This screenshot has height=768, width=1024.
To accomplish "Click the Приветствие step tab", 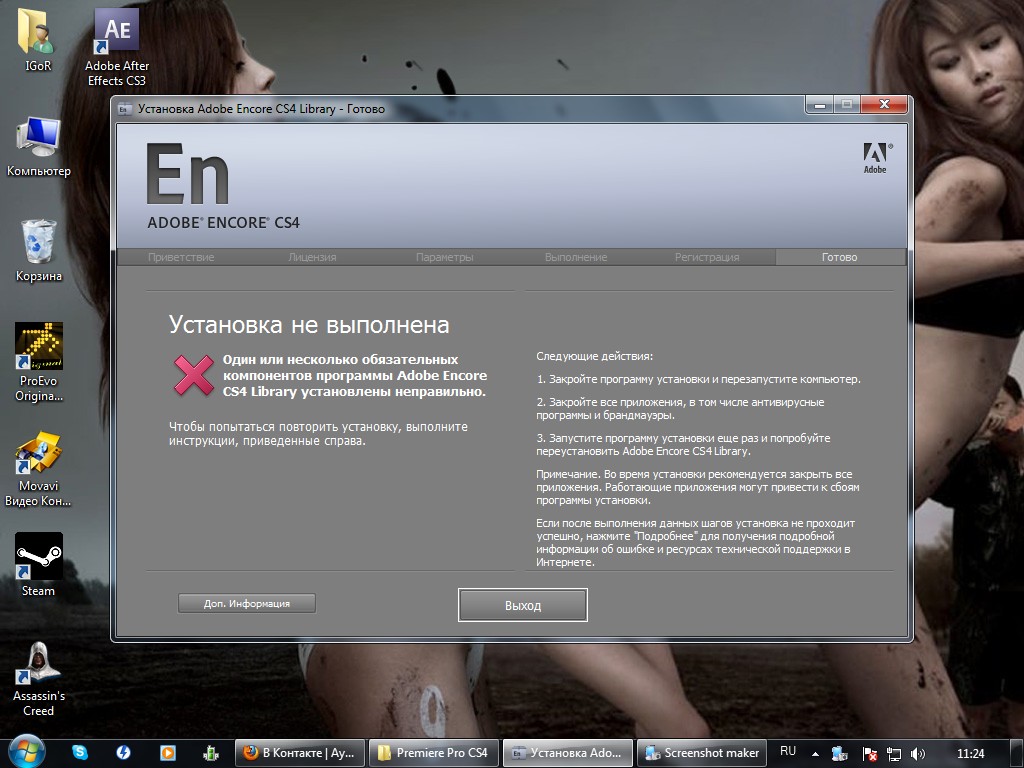I will tap(181, 257).
